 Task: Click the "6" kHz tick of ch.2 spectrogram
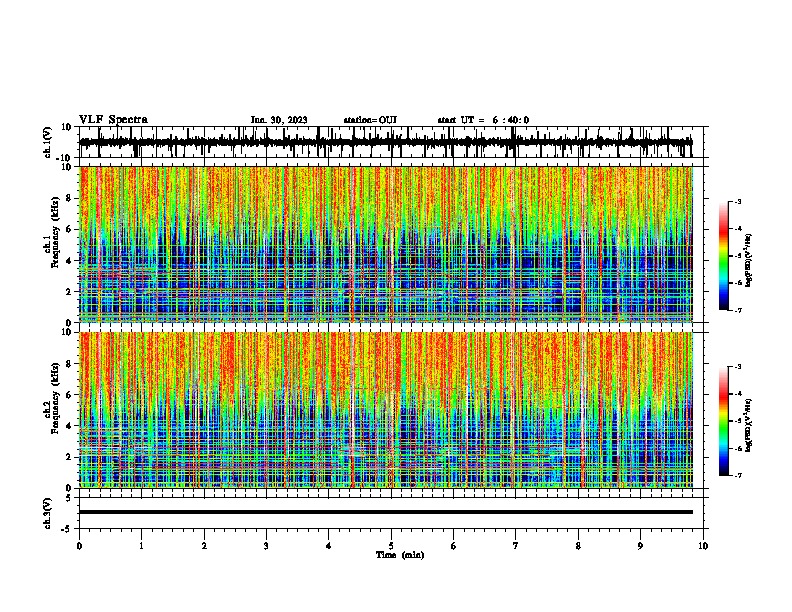[70, 395]
